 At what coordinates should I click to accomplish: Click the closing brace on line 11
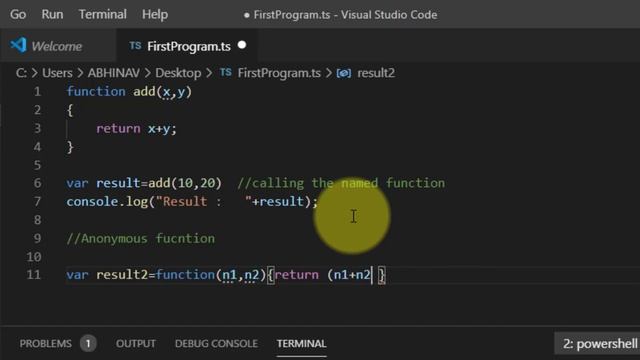pos(381,275)
